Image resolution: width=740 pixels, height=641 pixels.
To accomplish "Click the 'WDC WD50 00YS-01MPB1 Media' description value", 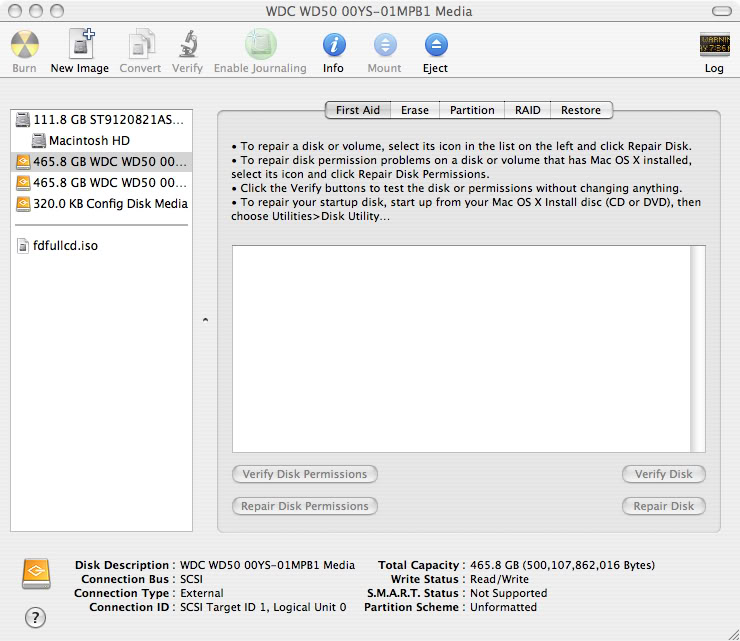I will point(268,565).
